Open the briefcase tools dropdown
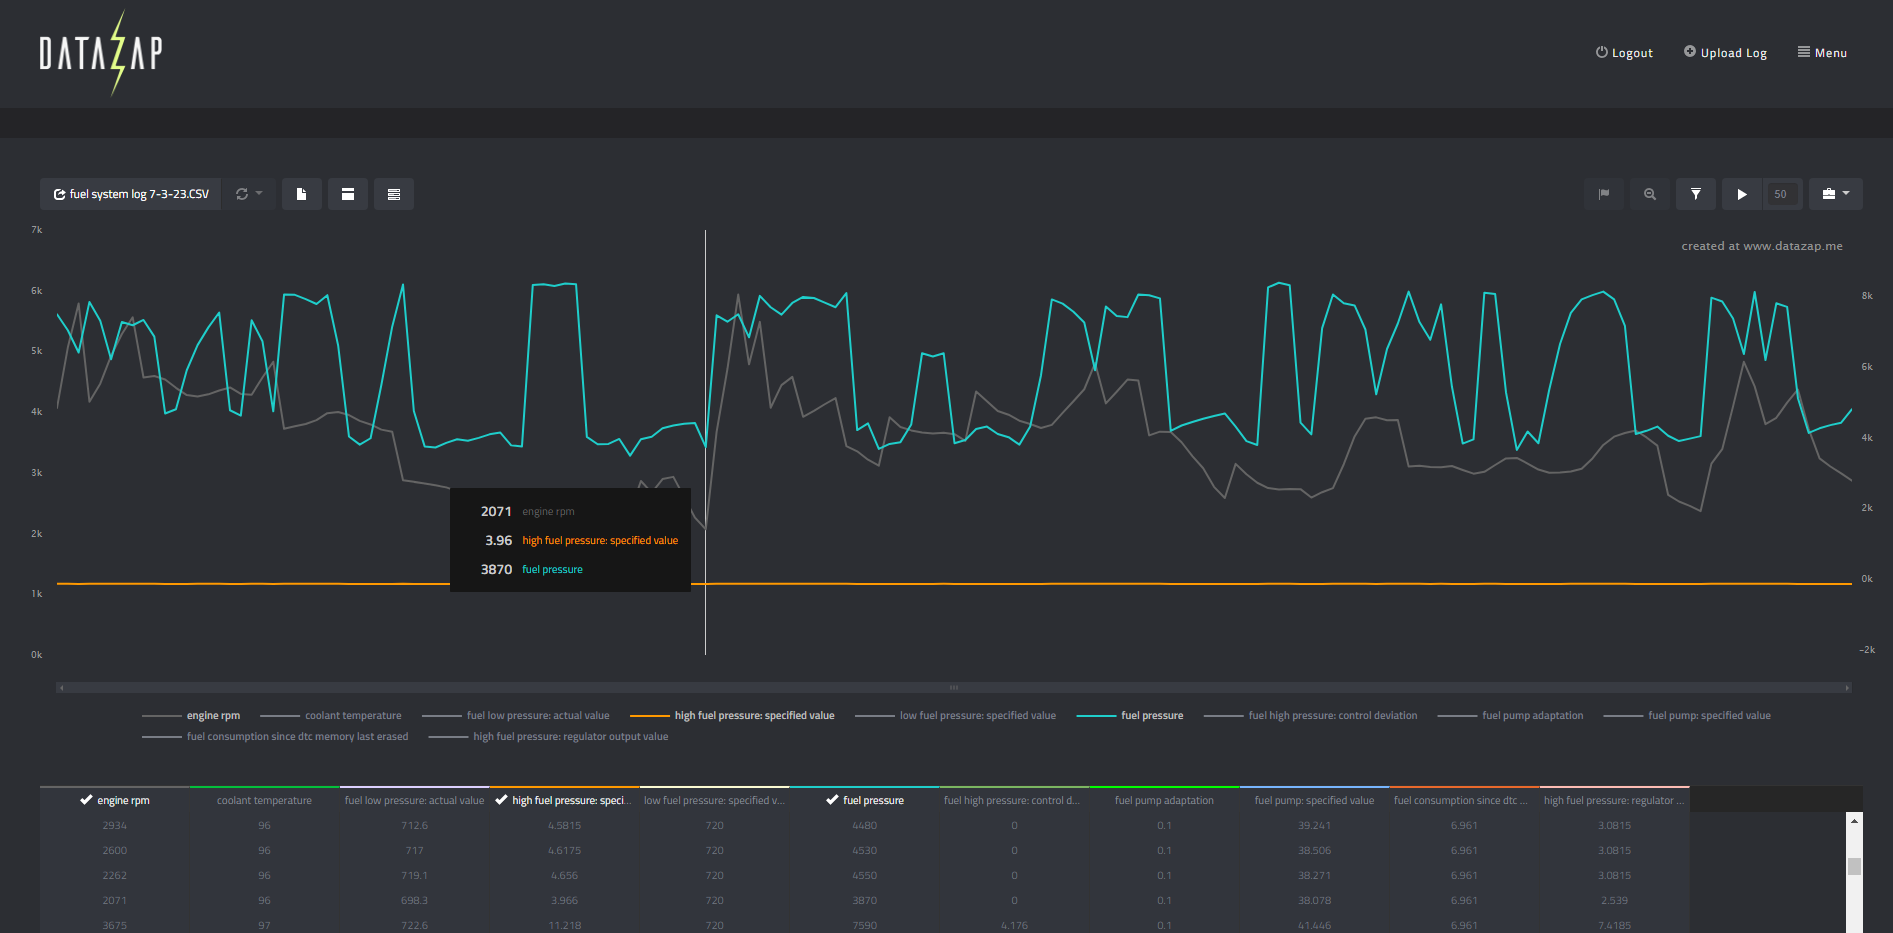Viewport: 1893px width, 933px height. (1835, 194)
